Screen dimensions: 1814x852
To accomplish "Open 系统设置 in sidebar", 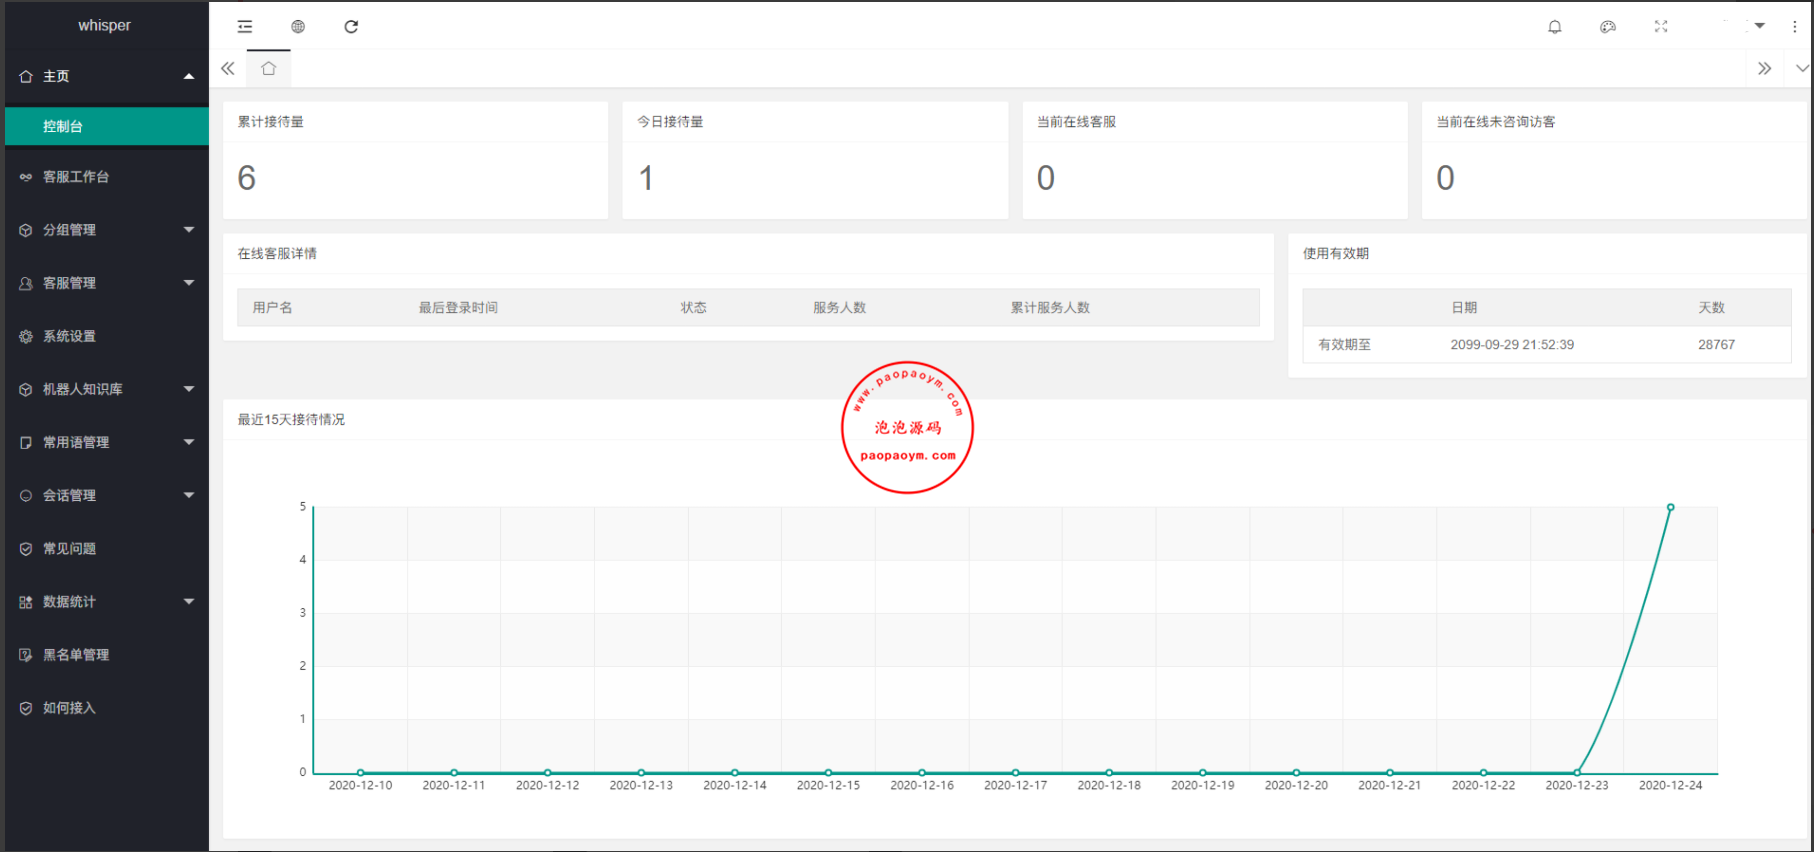I will click(x=69, y=336).
